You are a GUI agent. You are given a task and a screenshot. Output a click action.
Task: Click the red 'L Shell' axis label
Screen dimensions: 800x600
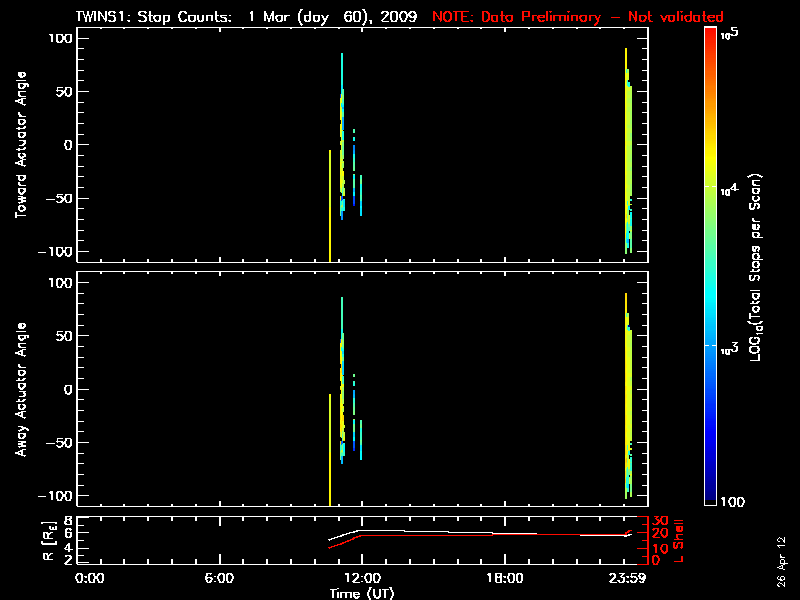tap(679, 539)
